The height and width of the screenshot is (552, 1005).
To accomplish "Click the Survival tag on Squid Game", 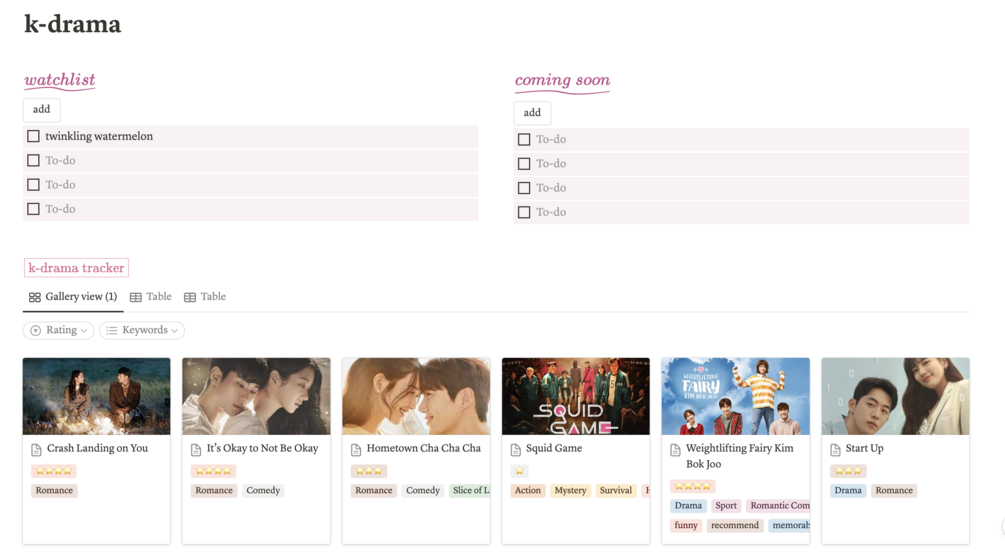I will 616,490.
